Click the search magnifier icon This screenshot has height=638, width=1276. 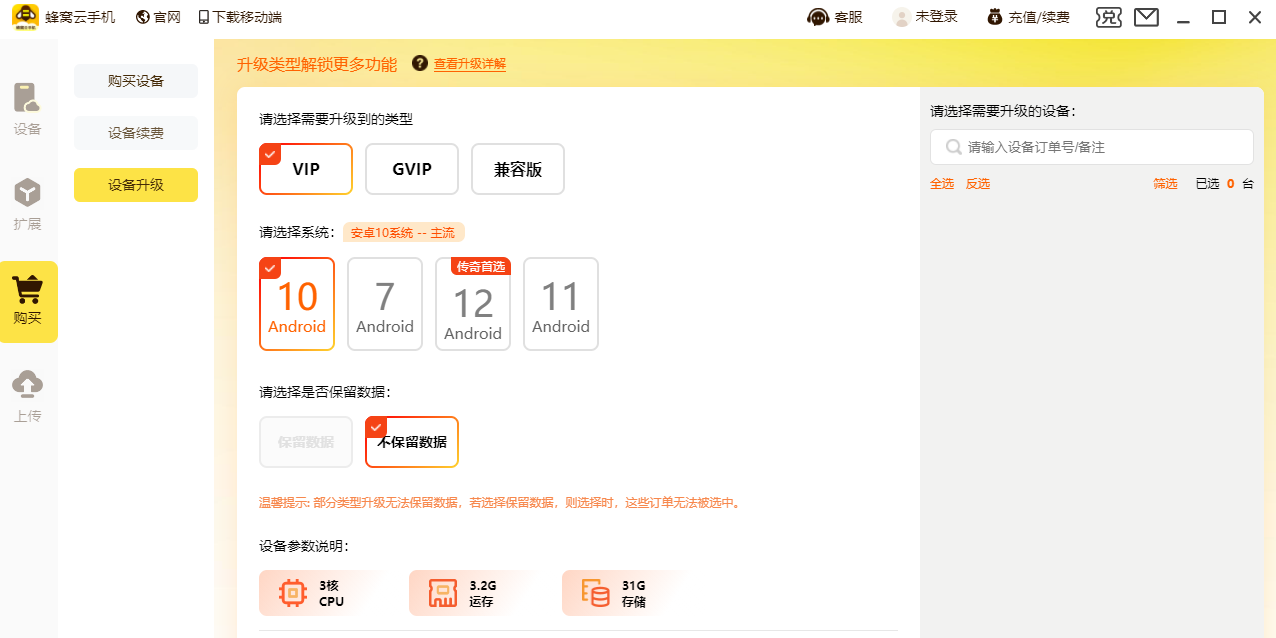click(954, 147)
